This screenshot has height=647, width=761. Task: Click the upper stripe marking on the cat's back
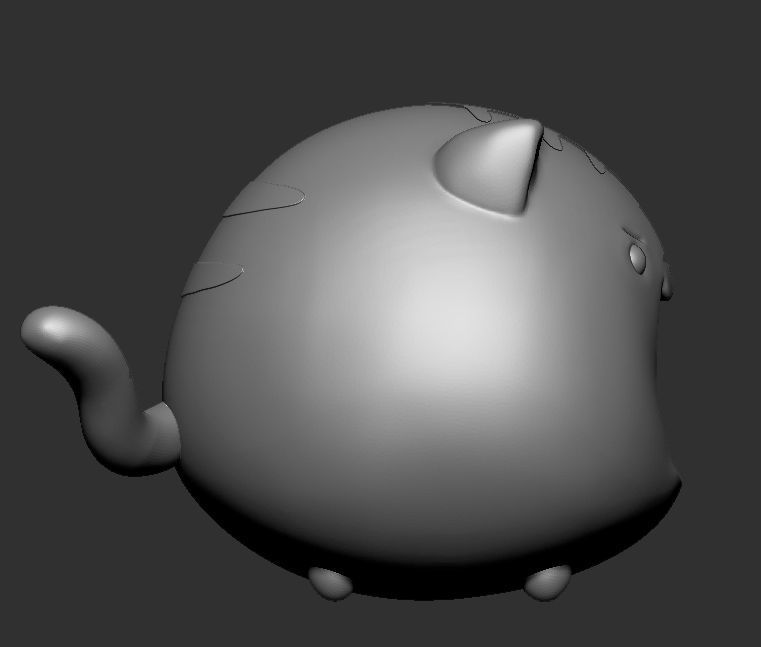(x=265, y=200)
